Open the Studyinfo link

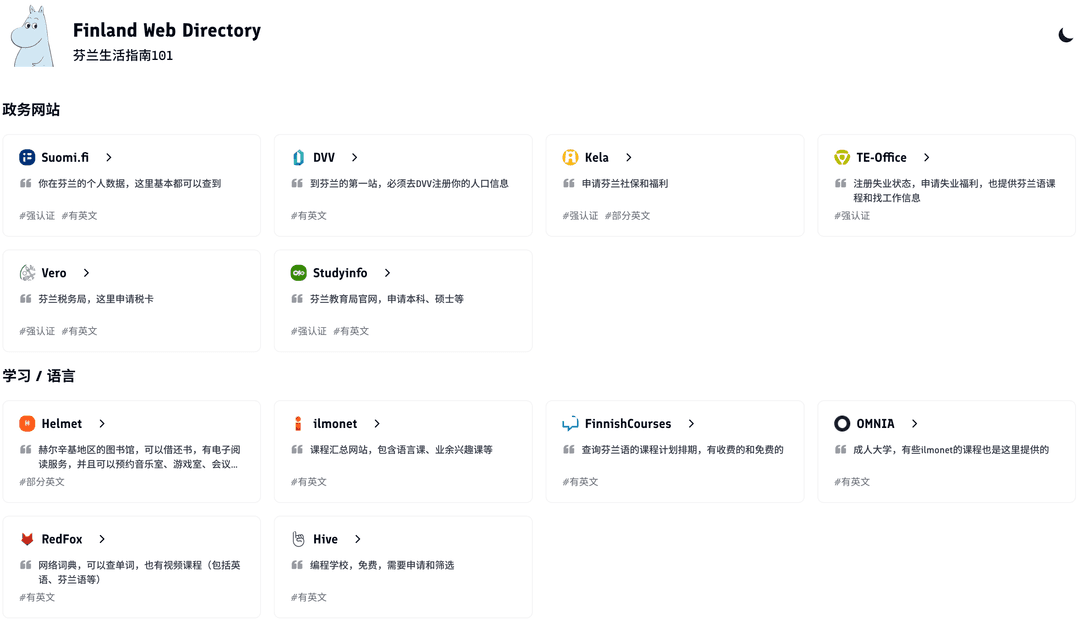[340, 273]
